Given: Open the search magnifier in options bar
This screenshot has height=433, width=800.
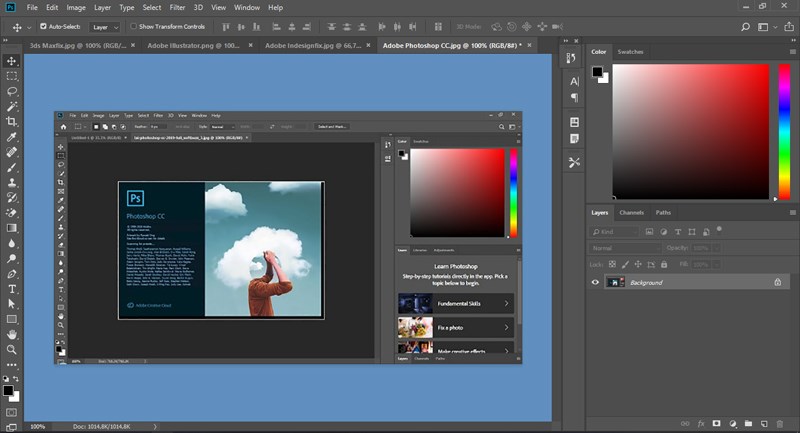Looking at the screenshot, I should pyautogui.click(x=745, y=27).
